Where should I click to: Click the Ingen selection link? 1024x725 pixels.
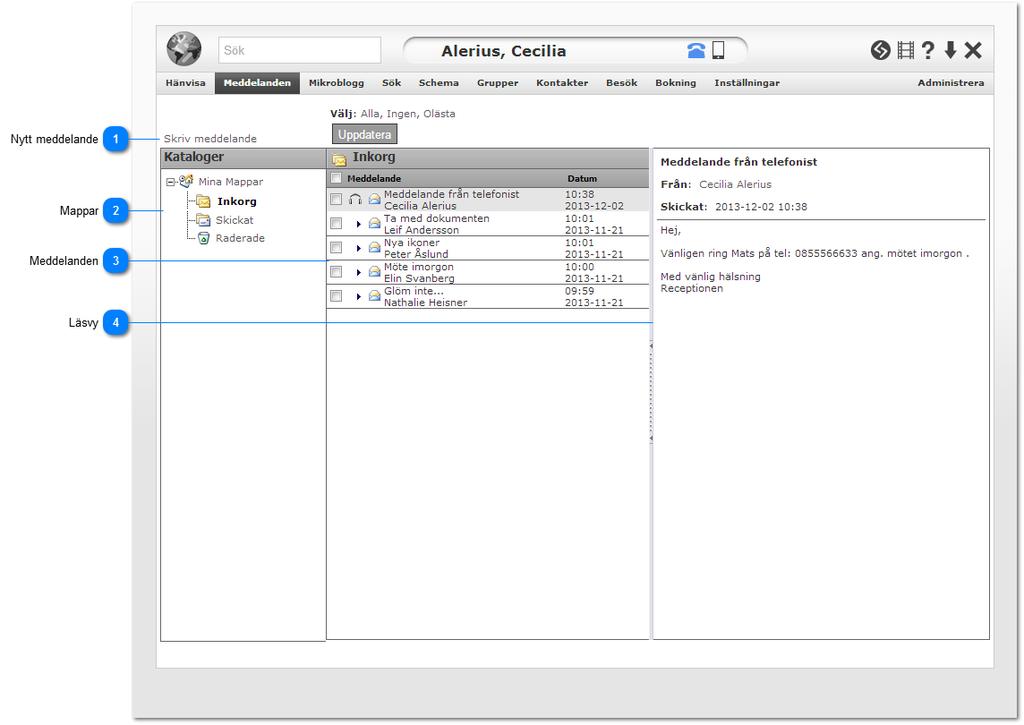click(x=402, y=114)
